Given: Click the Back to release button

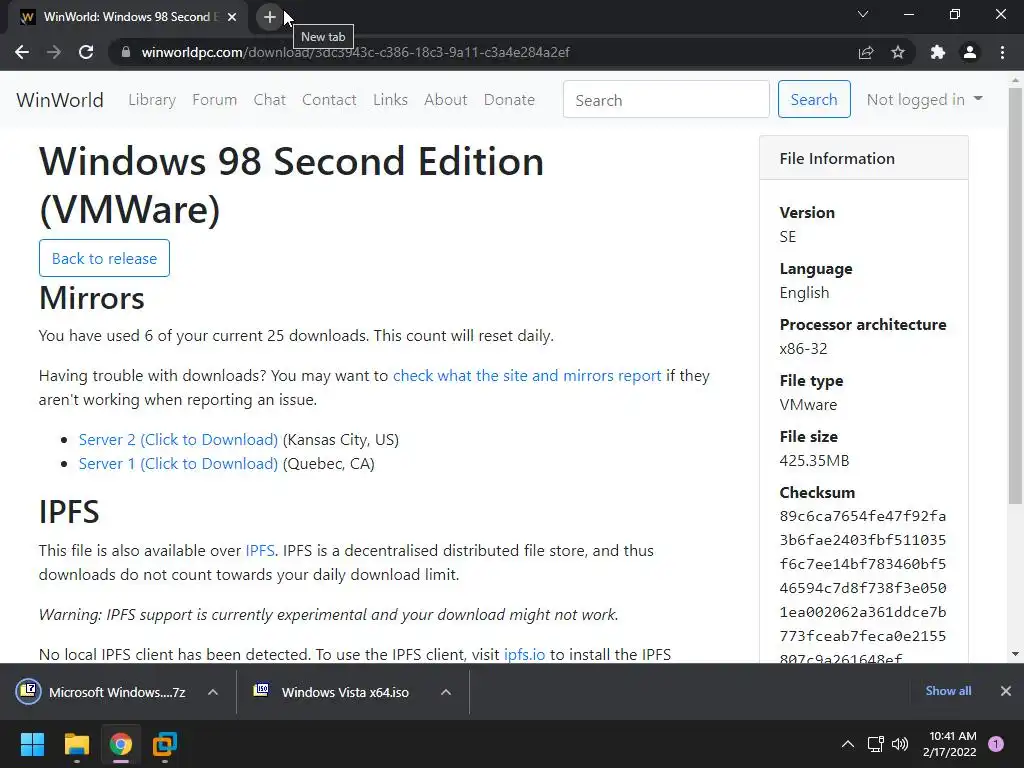Looking at the screenshot, I should [x=104, y=258].
